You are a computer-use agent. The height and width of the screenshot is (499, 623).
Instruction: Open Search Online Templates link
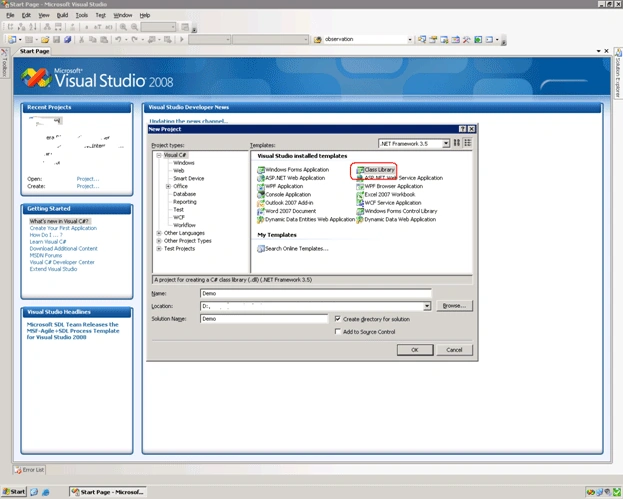[x=293, y=249]
